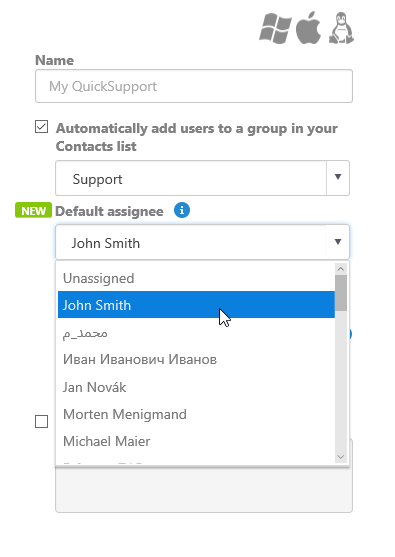Select Michael Maier from the list
395x557 pixels.
coord(196,441)
